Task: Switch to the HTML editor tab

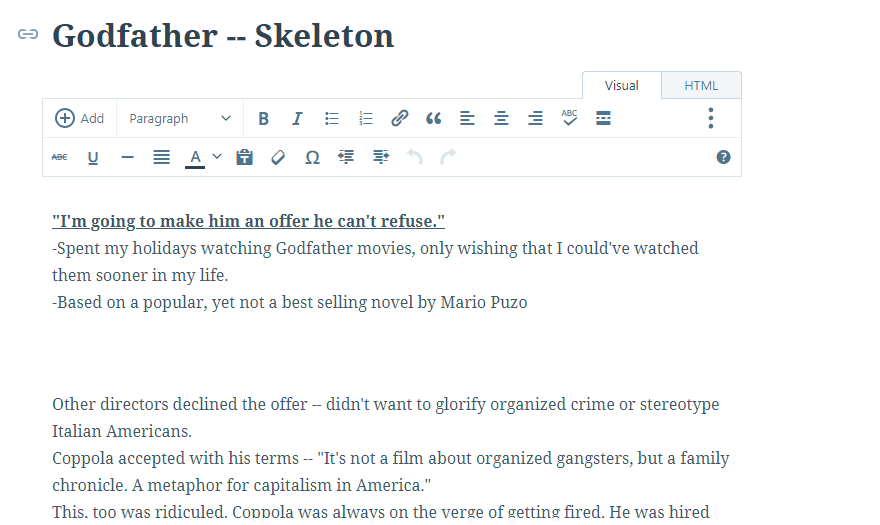Action: click(x=701, y=86)
